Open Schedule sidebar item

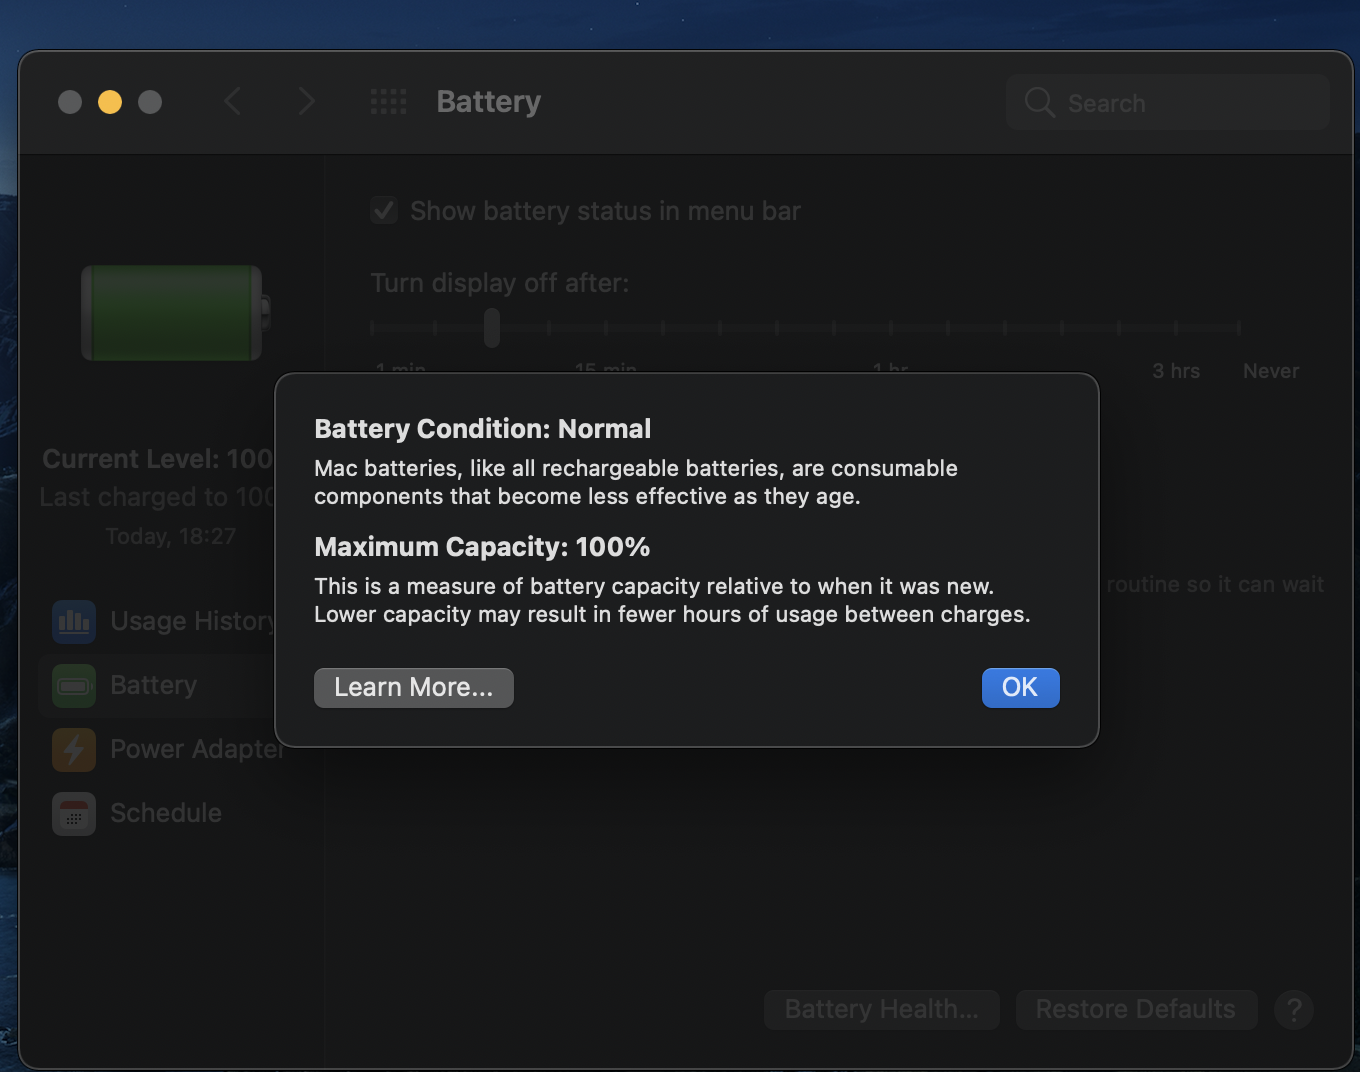pyautogui.click(x=166, y=813)
